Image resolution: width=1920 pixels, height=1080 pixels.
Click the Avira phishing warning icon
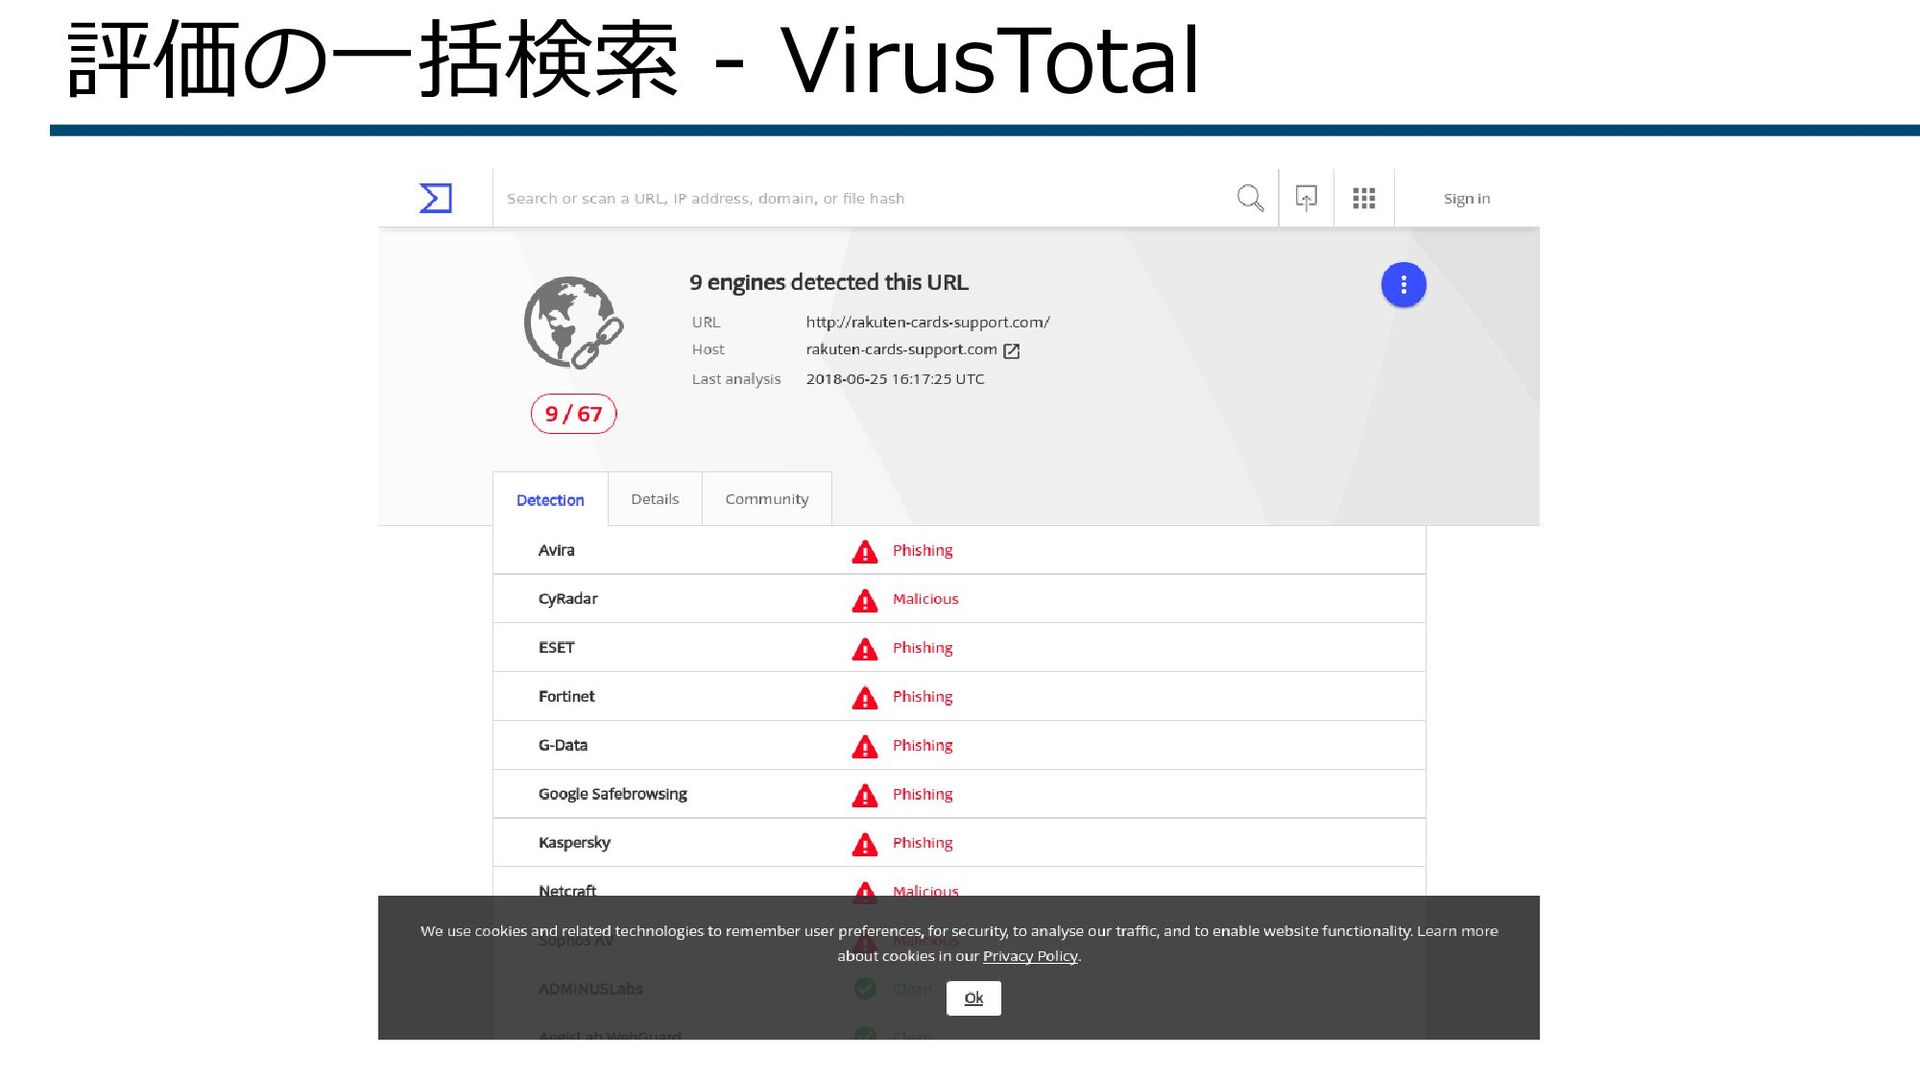864,552
